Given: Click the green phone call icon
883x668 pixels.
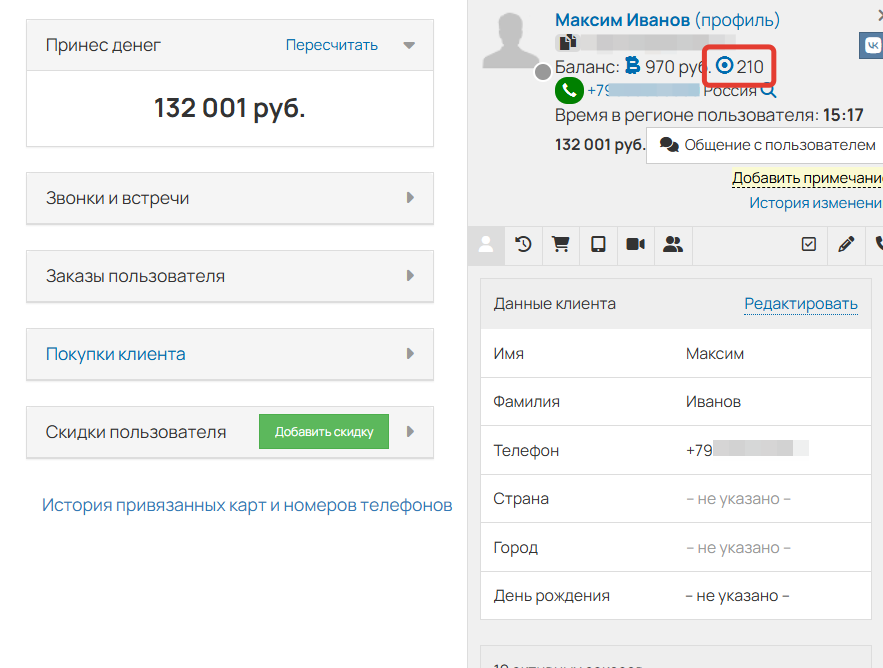Looking at the screenshot, I should tap(568, 90).
